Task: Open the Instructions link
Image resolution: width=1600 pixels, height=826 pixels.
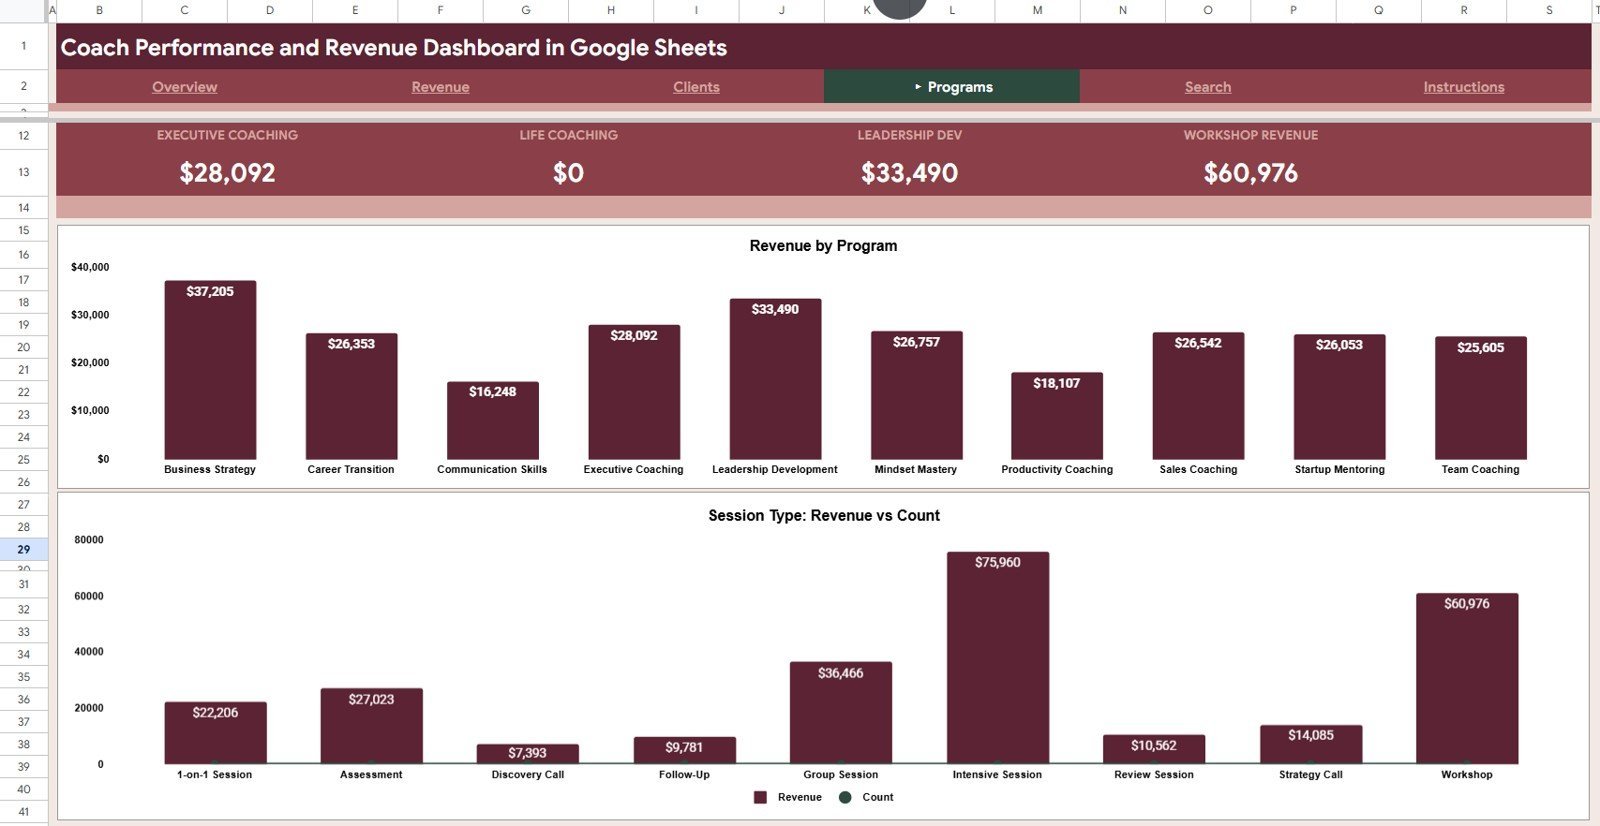Action: 1464,87
